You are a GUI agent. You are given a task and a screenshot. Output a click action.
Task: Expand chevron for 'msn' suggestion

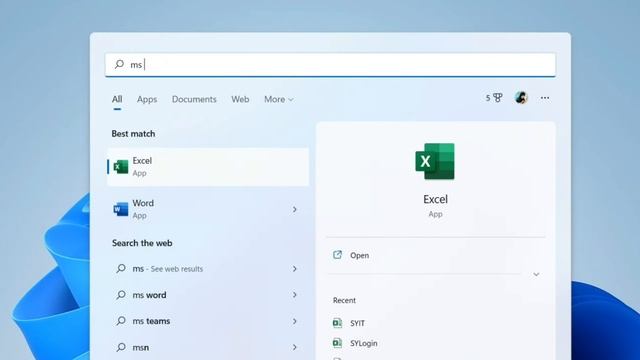[295, 347]
